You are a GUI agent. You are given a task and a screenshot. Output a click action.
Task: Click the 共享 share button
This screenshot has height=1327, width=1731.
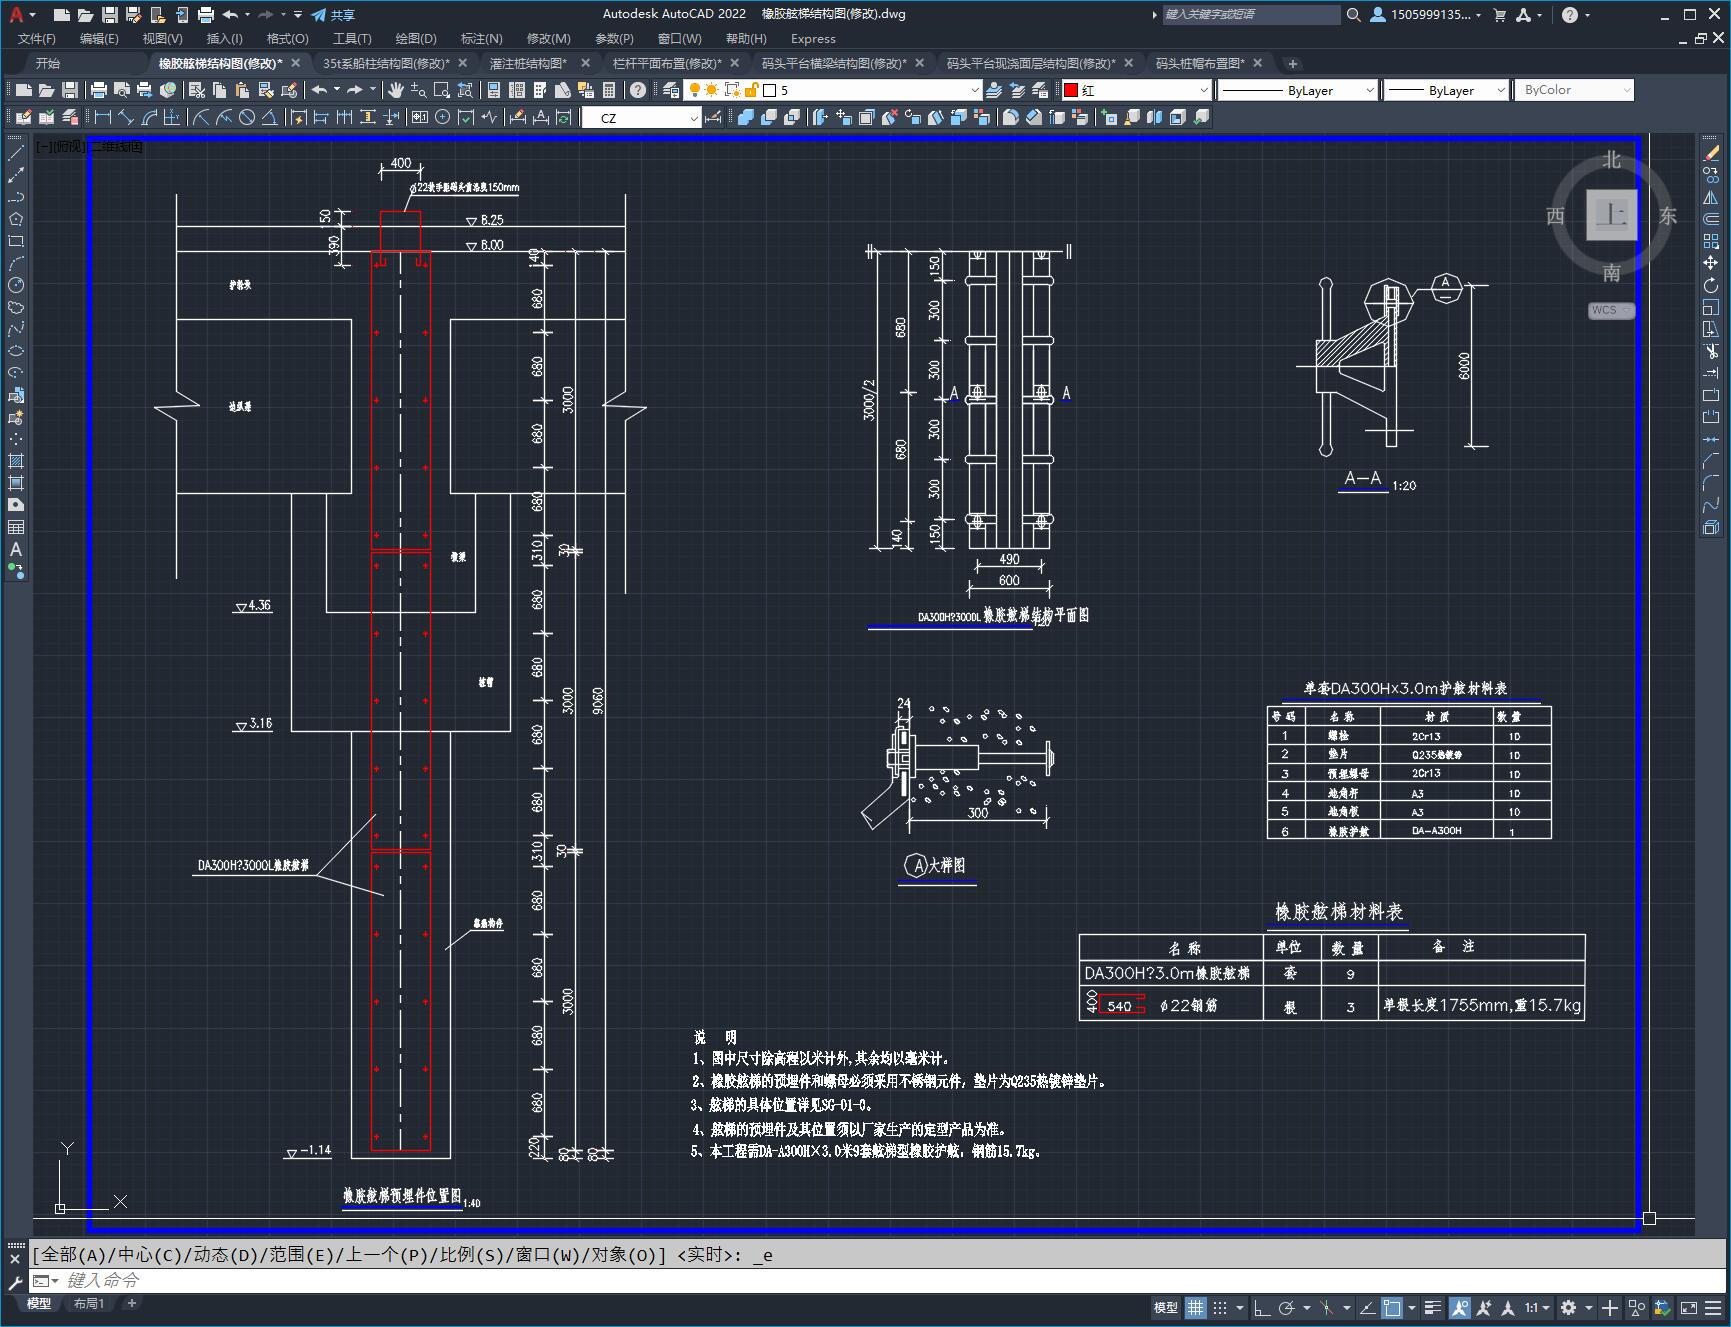point(333,15)
